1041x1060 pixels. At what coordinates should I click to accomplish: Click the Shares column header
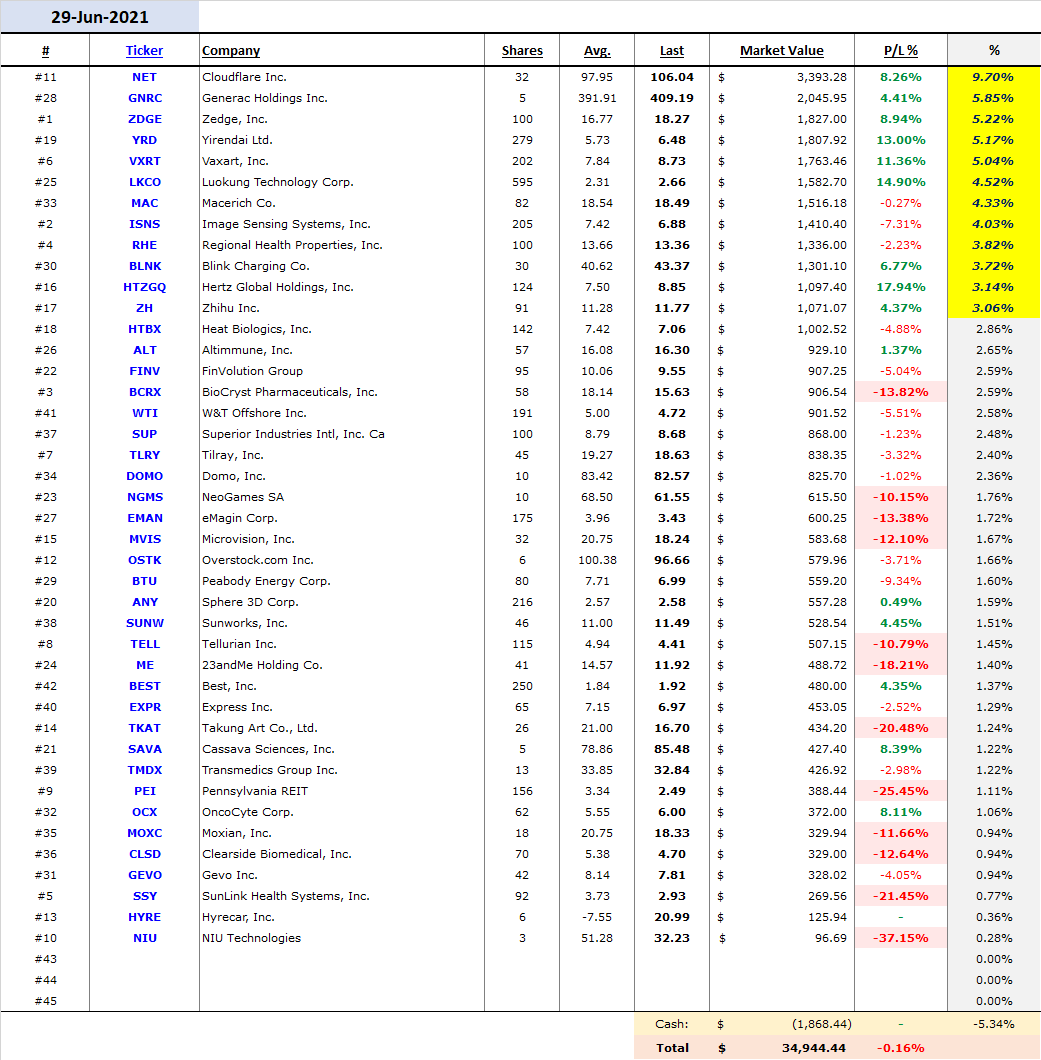pos(522,51)
